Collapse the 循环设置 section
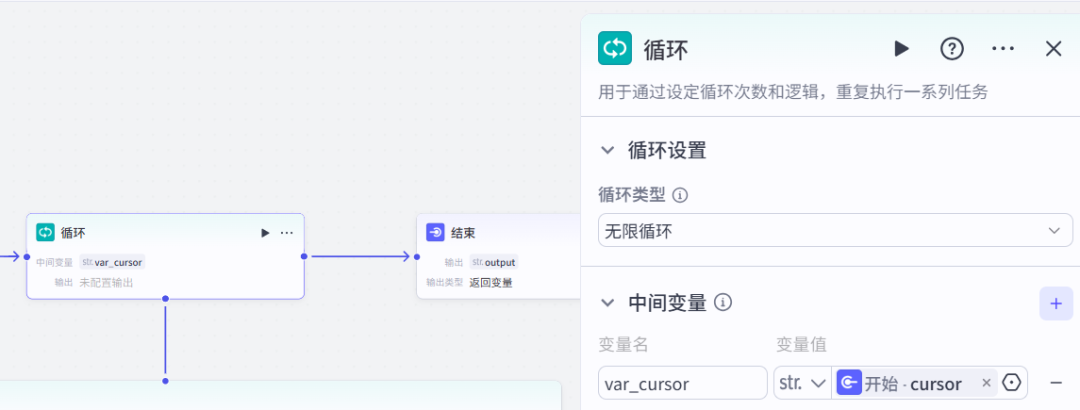Image resolution: width=1080 pixels, height=410 pixels. pos(608,150)
